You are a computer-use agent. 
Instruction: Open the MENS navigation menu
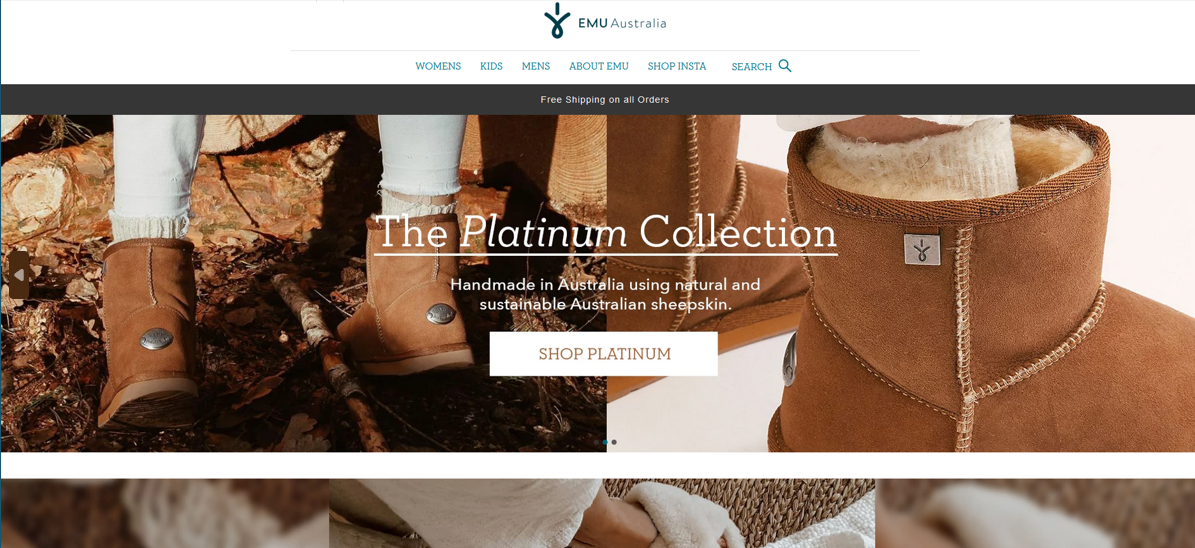(x=536, y=66)
